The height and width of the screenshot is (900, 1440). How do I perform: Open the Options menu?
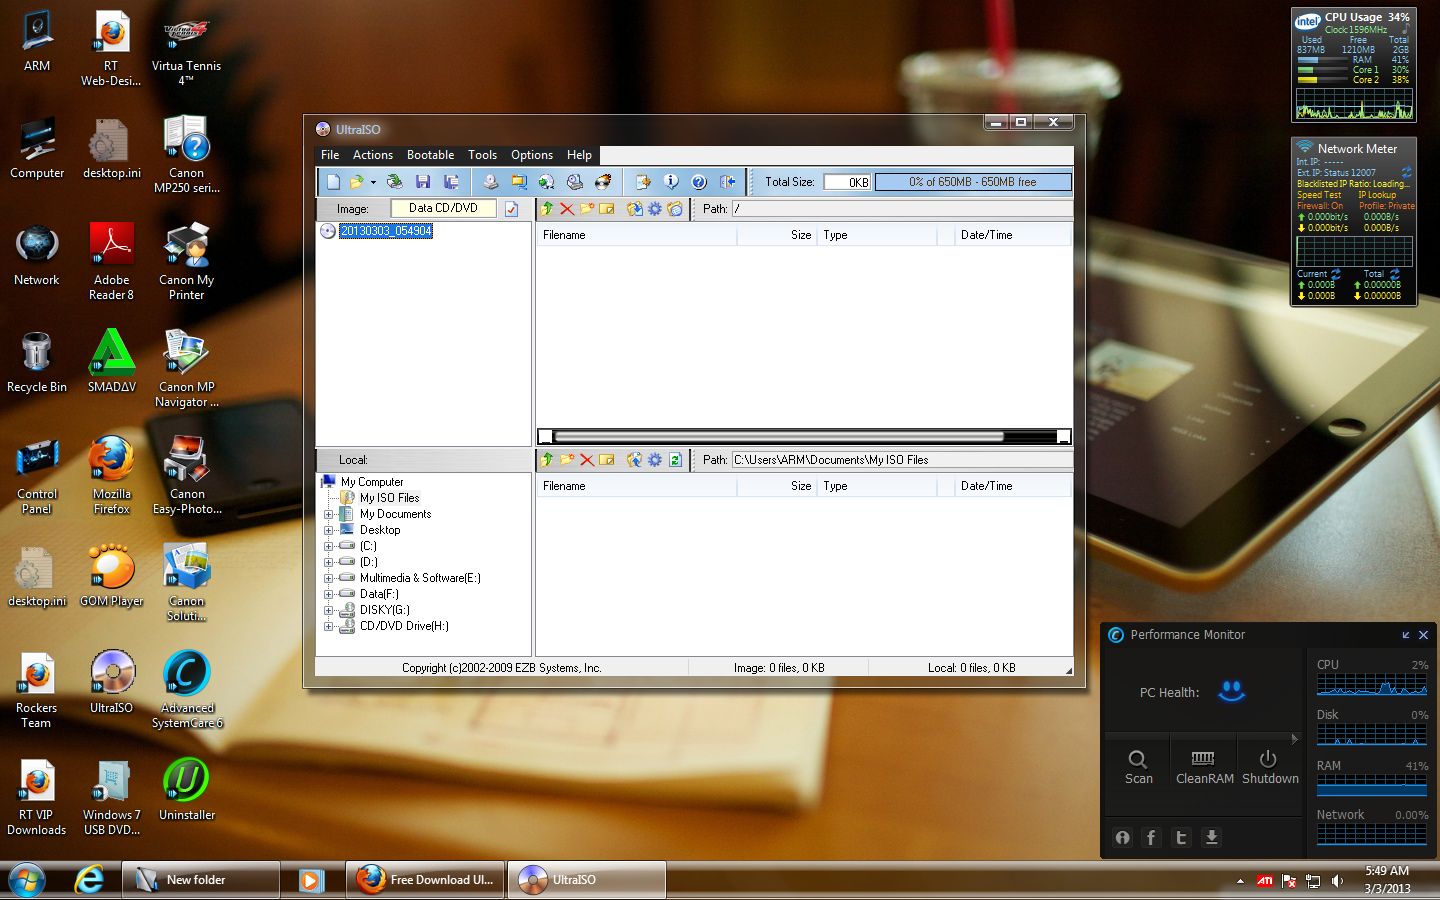[532, 155]
